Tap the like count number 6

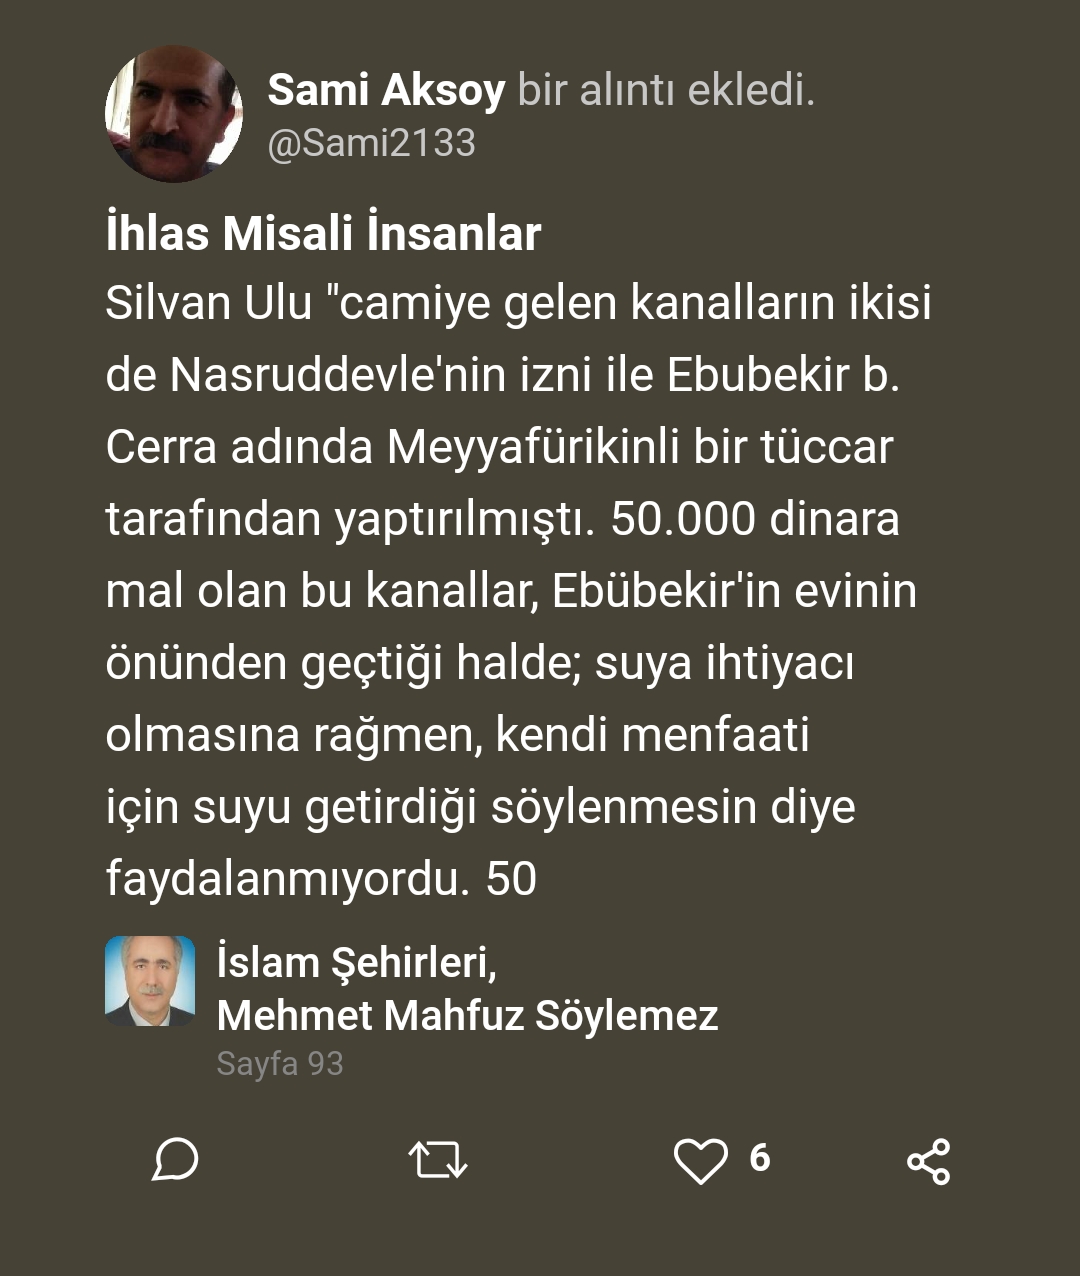(x=760, y=1158)
